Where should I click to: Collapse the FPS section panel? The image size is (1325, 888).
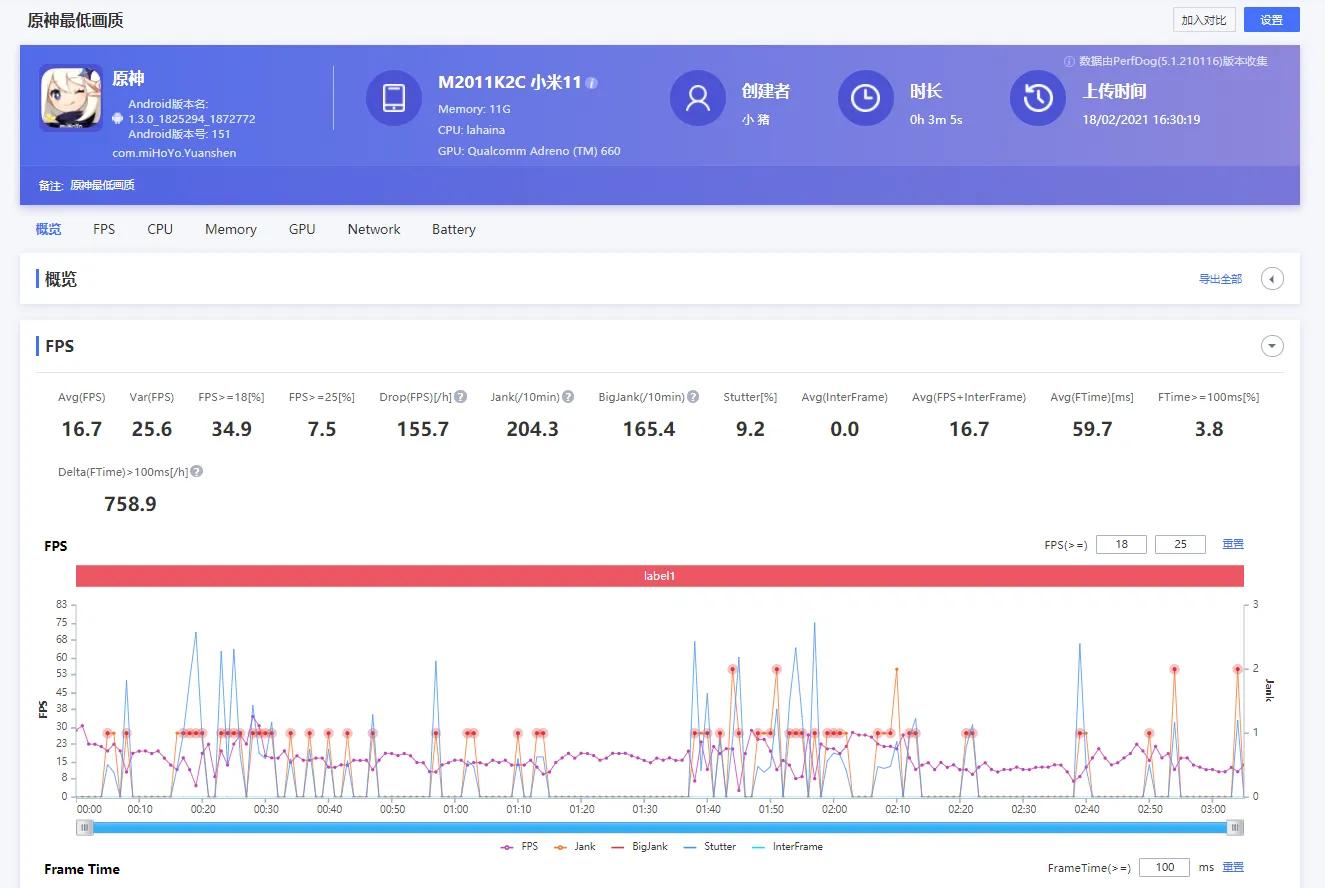pyautogui.click(x=1272, y=346)
